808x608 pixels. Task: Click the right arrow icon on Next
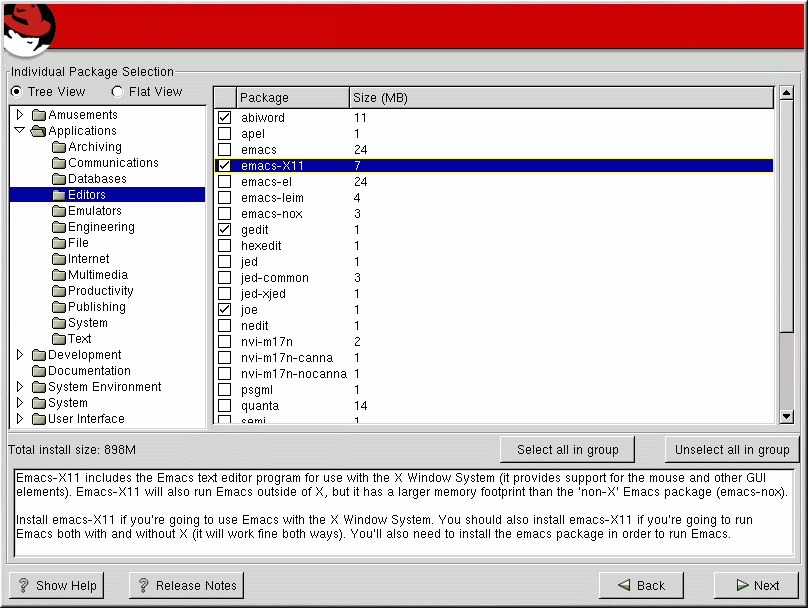742,585
